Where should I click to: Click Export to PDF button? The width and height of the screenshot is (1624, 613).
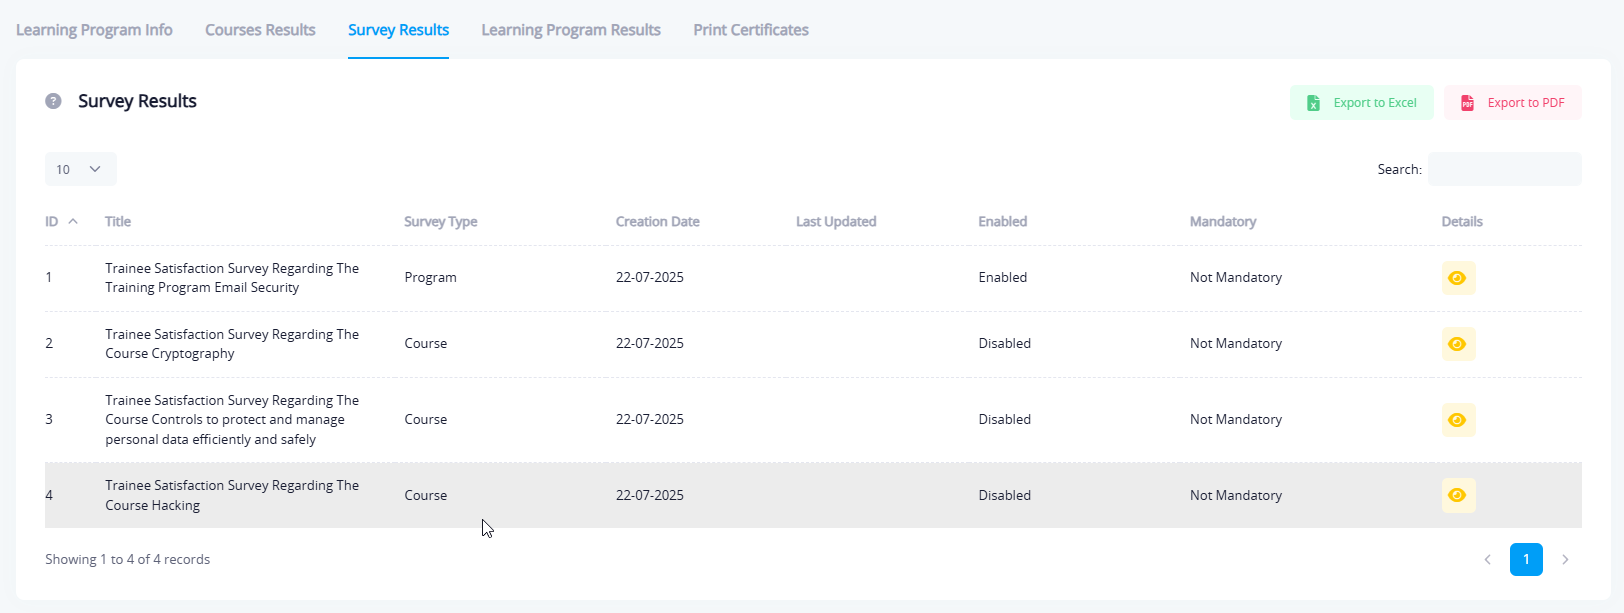[1512, 103]
